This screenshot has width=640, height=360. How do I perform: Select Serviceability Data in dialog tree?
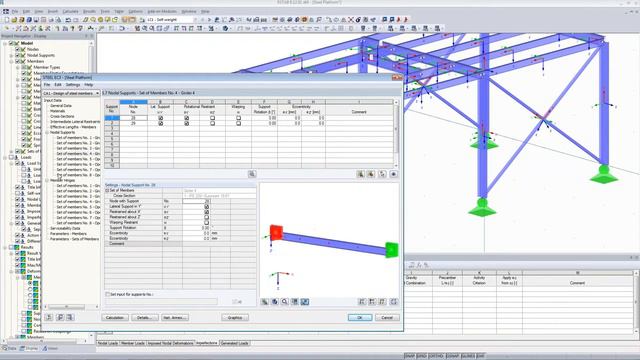tap(65, 228)
